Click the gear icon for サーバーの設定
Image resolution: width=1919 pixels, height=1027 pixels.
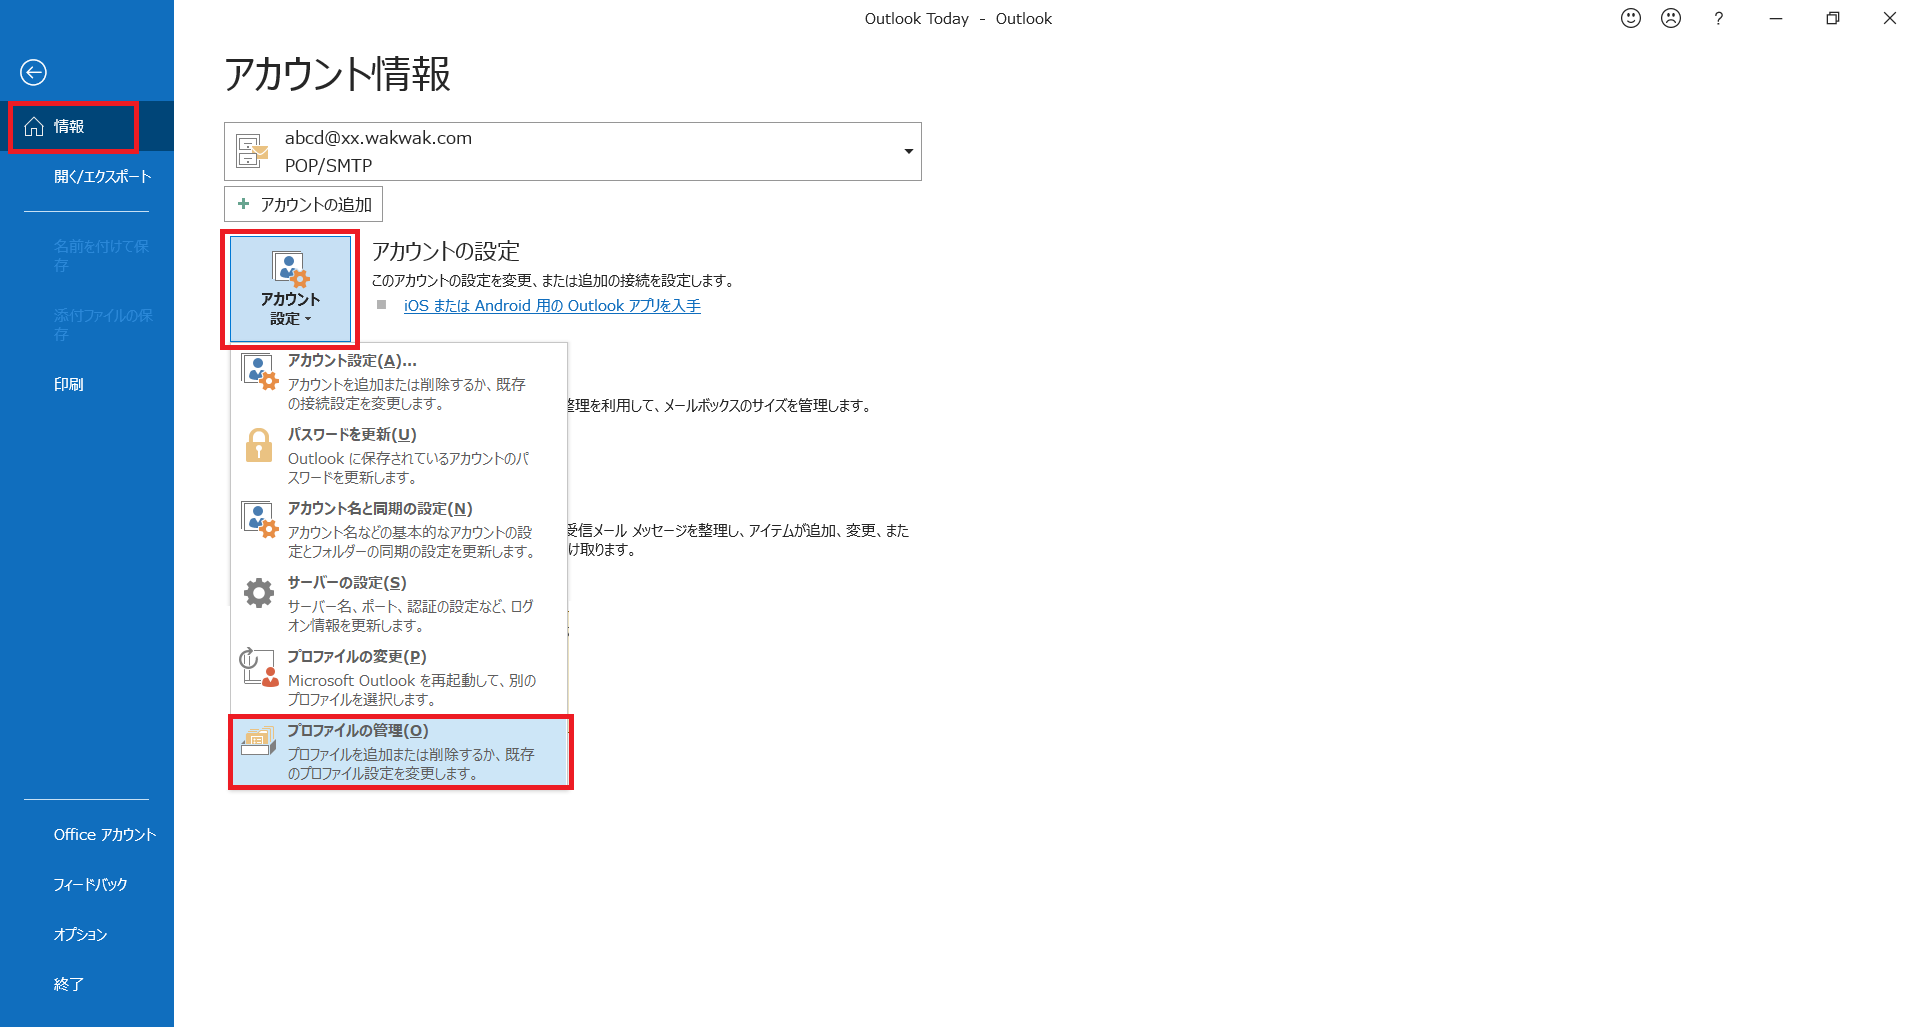(259, 593)
